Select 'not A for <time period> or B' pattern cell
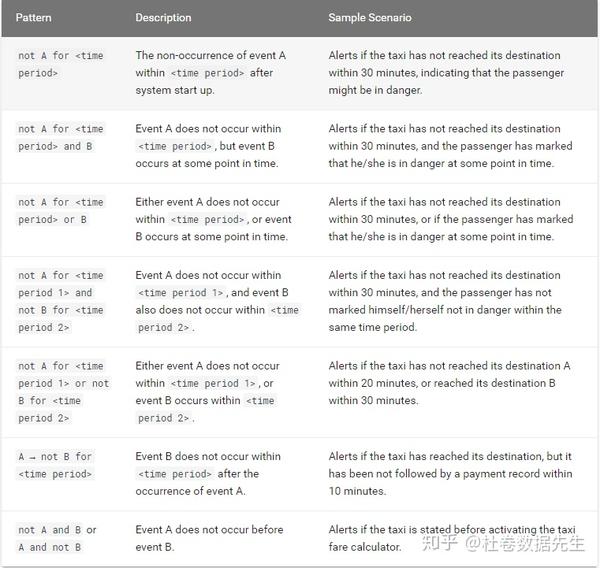Screen dimensions: 600x568 tap(60, 211)
